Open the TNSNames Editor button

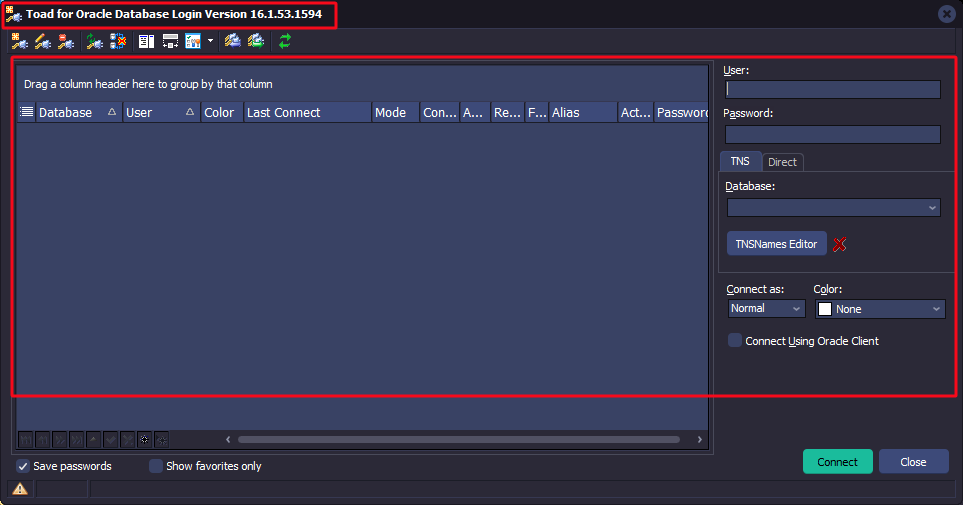pos(776,244)
